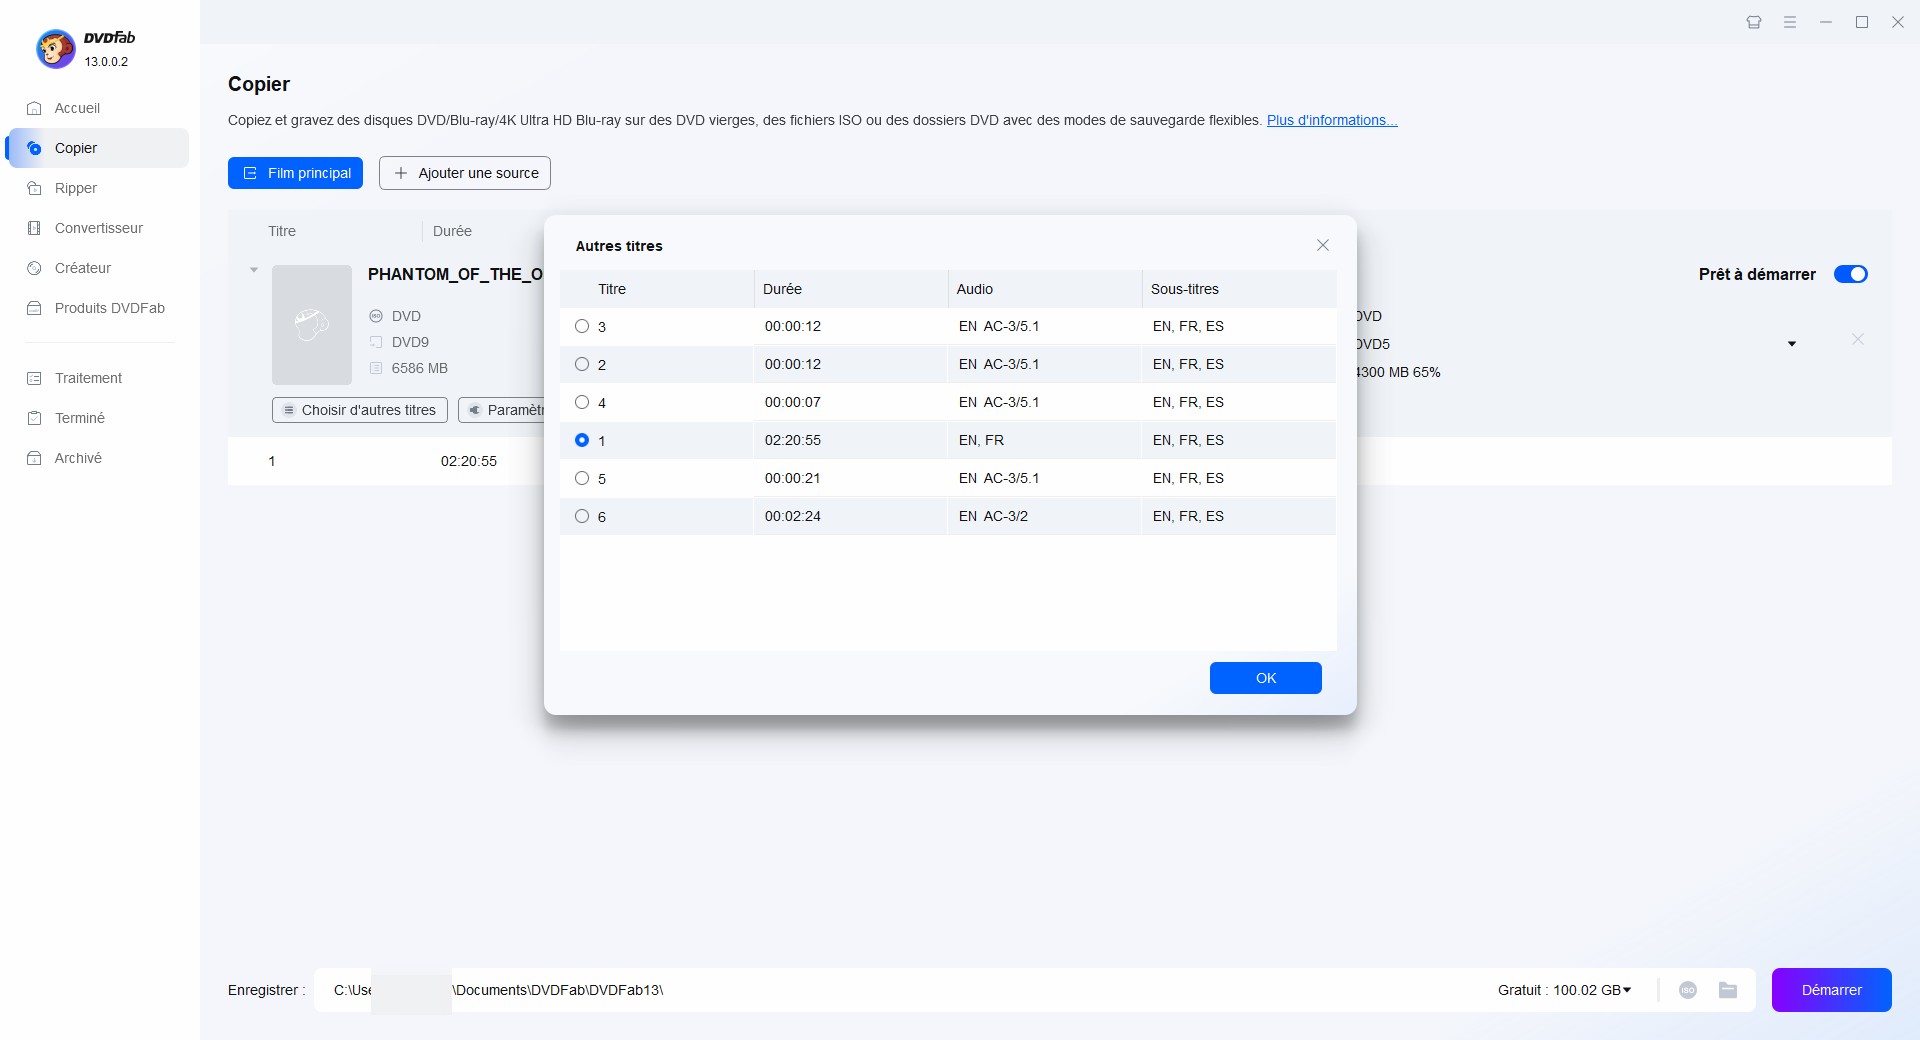Select title 3 radio button
This screenshot has width=1920, height=1040.
coord(582,326)
